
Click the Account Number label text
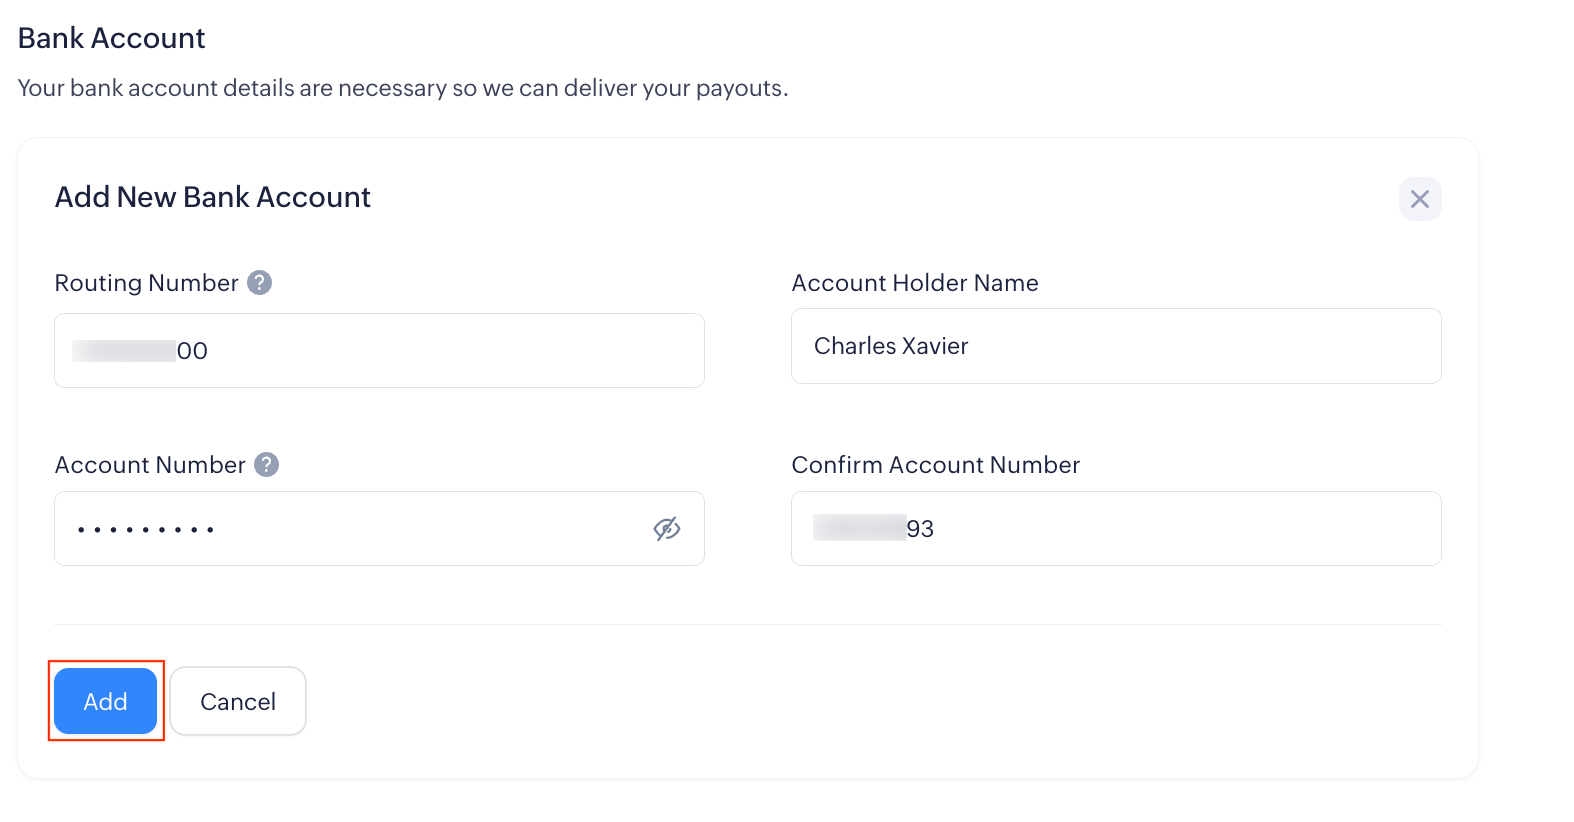pyautogui.click(x=150, y=465)
